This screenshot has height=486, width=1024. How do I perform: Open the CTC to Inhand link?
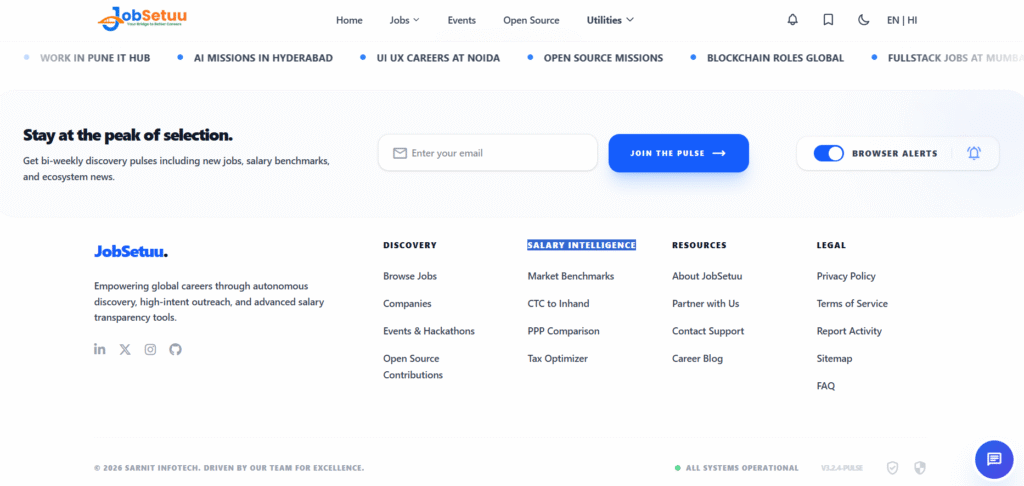click(x=558, y=304)
